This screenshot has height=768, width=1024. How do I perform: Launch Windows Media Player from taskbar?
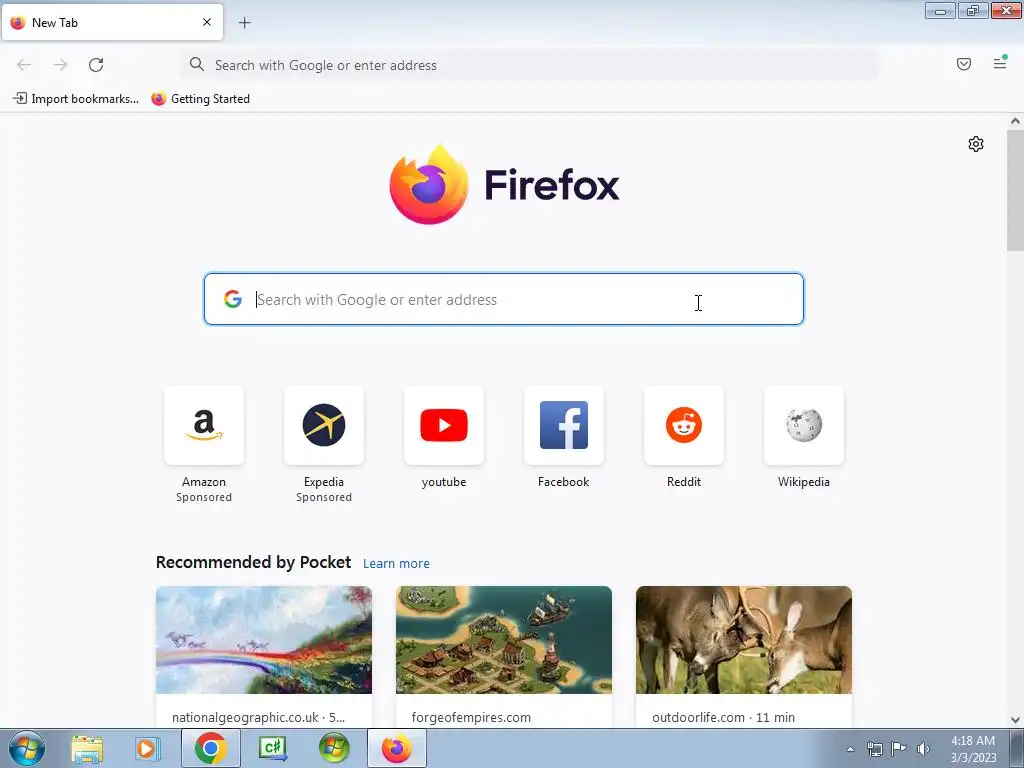point(147,748)
